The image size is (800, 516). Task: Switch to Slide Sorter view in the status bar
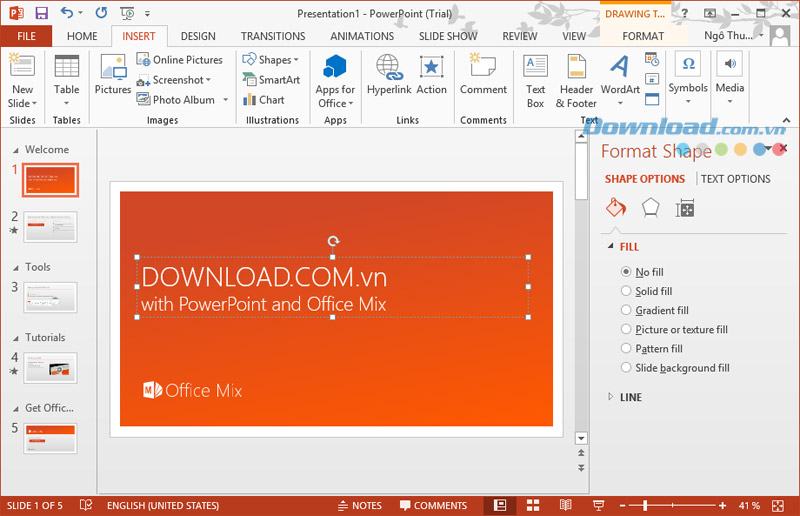coord(533,505)
